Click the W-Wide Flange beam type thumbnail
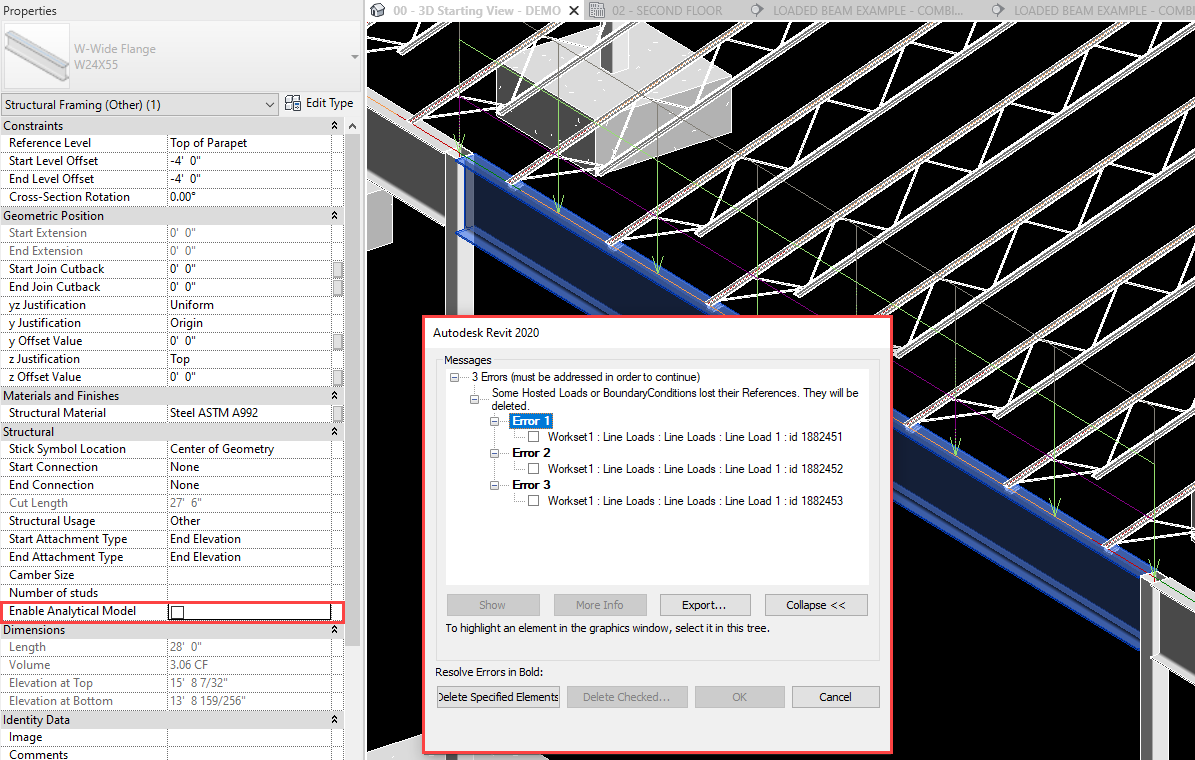The image size is (1195, 760). [x=37, y=56]
